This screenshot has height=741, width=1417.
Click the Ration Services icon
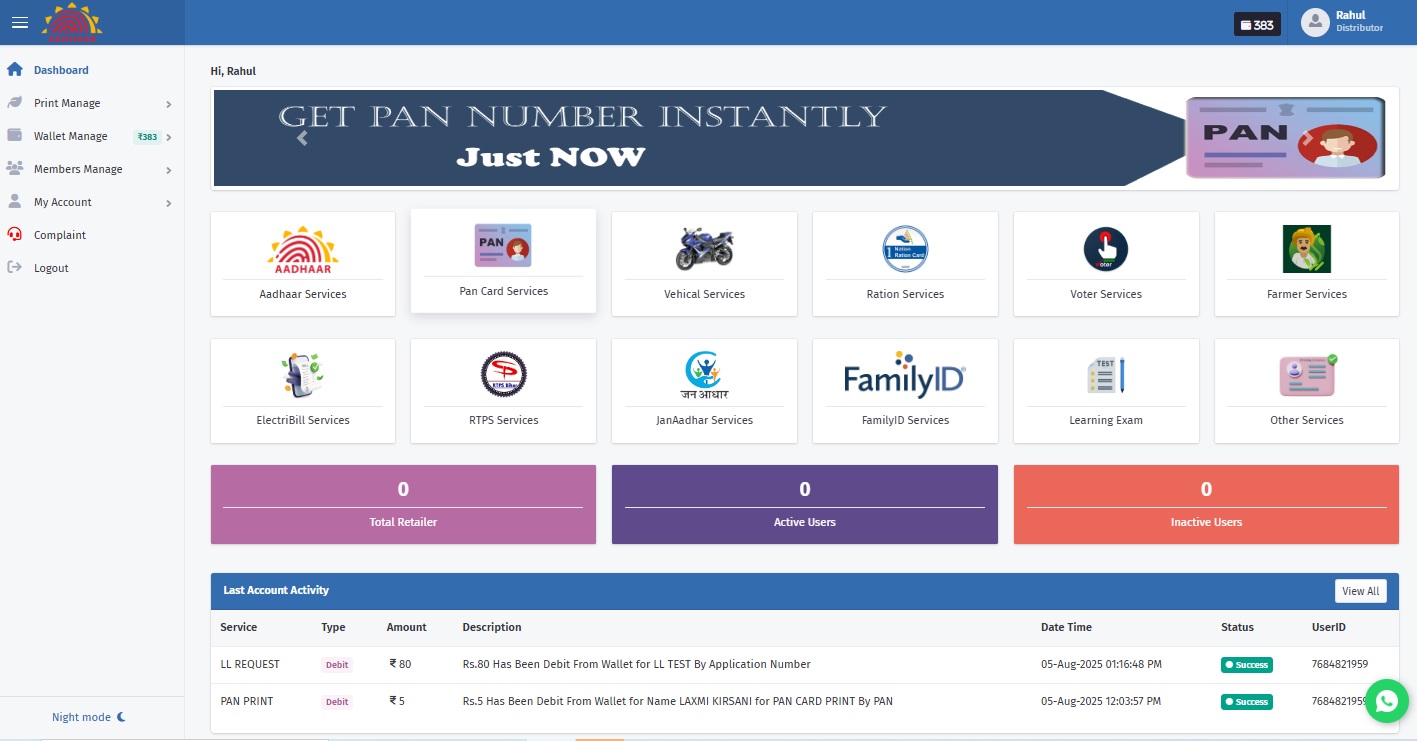pos(905,263)
